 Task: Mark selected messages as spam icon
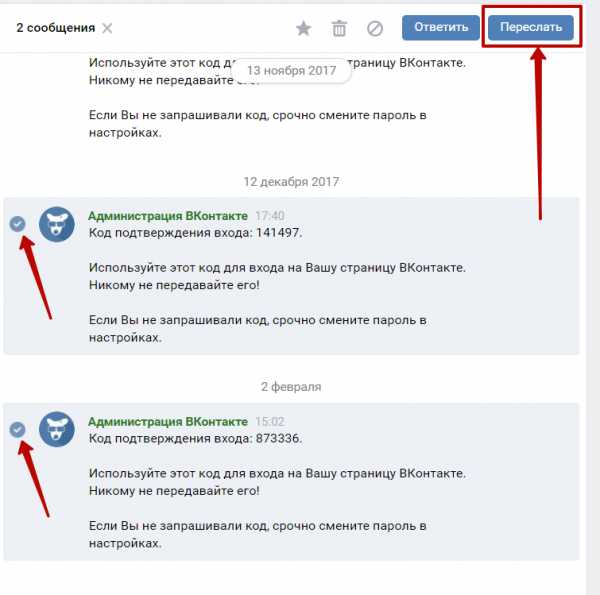[375, 28]
